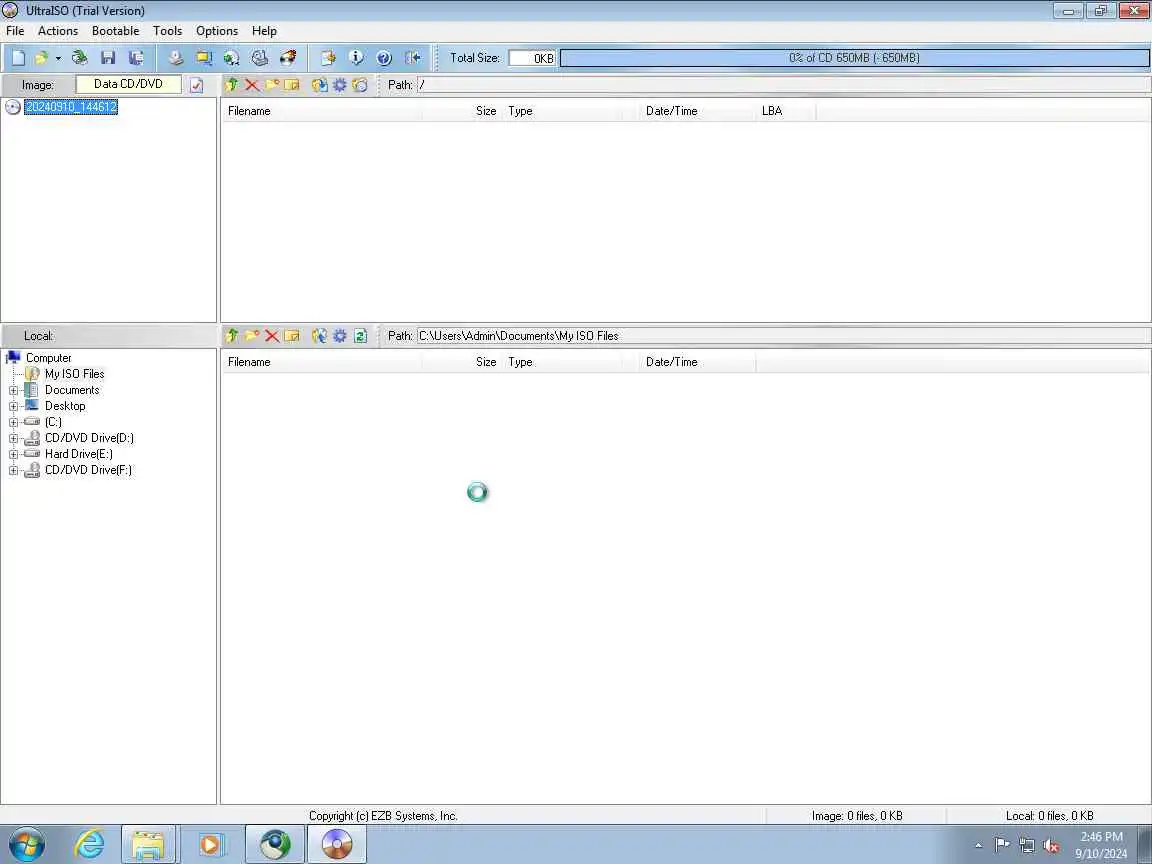Select My ISO Files in local tree
Screen dimensions: 1152x864
(x=74, y=374)
